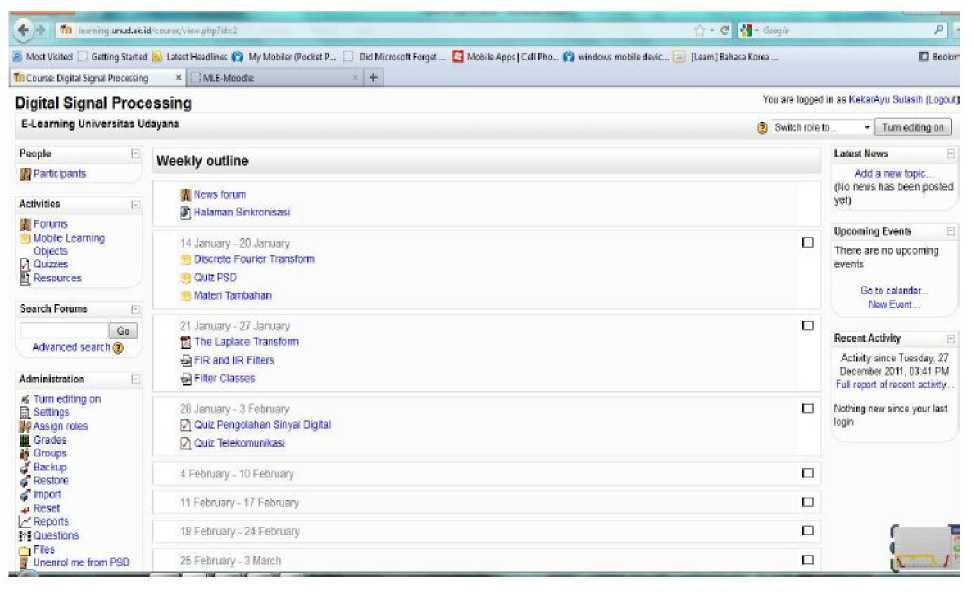
Task: Toggle the 4 February - 10 February week box
Action: coord(807,474)
